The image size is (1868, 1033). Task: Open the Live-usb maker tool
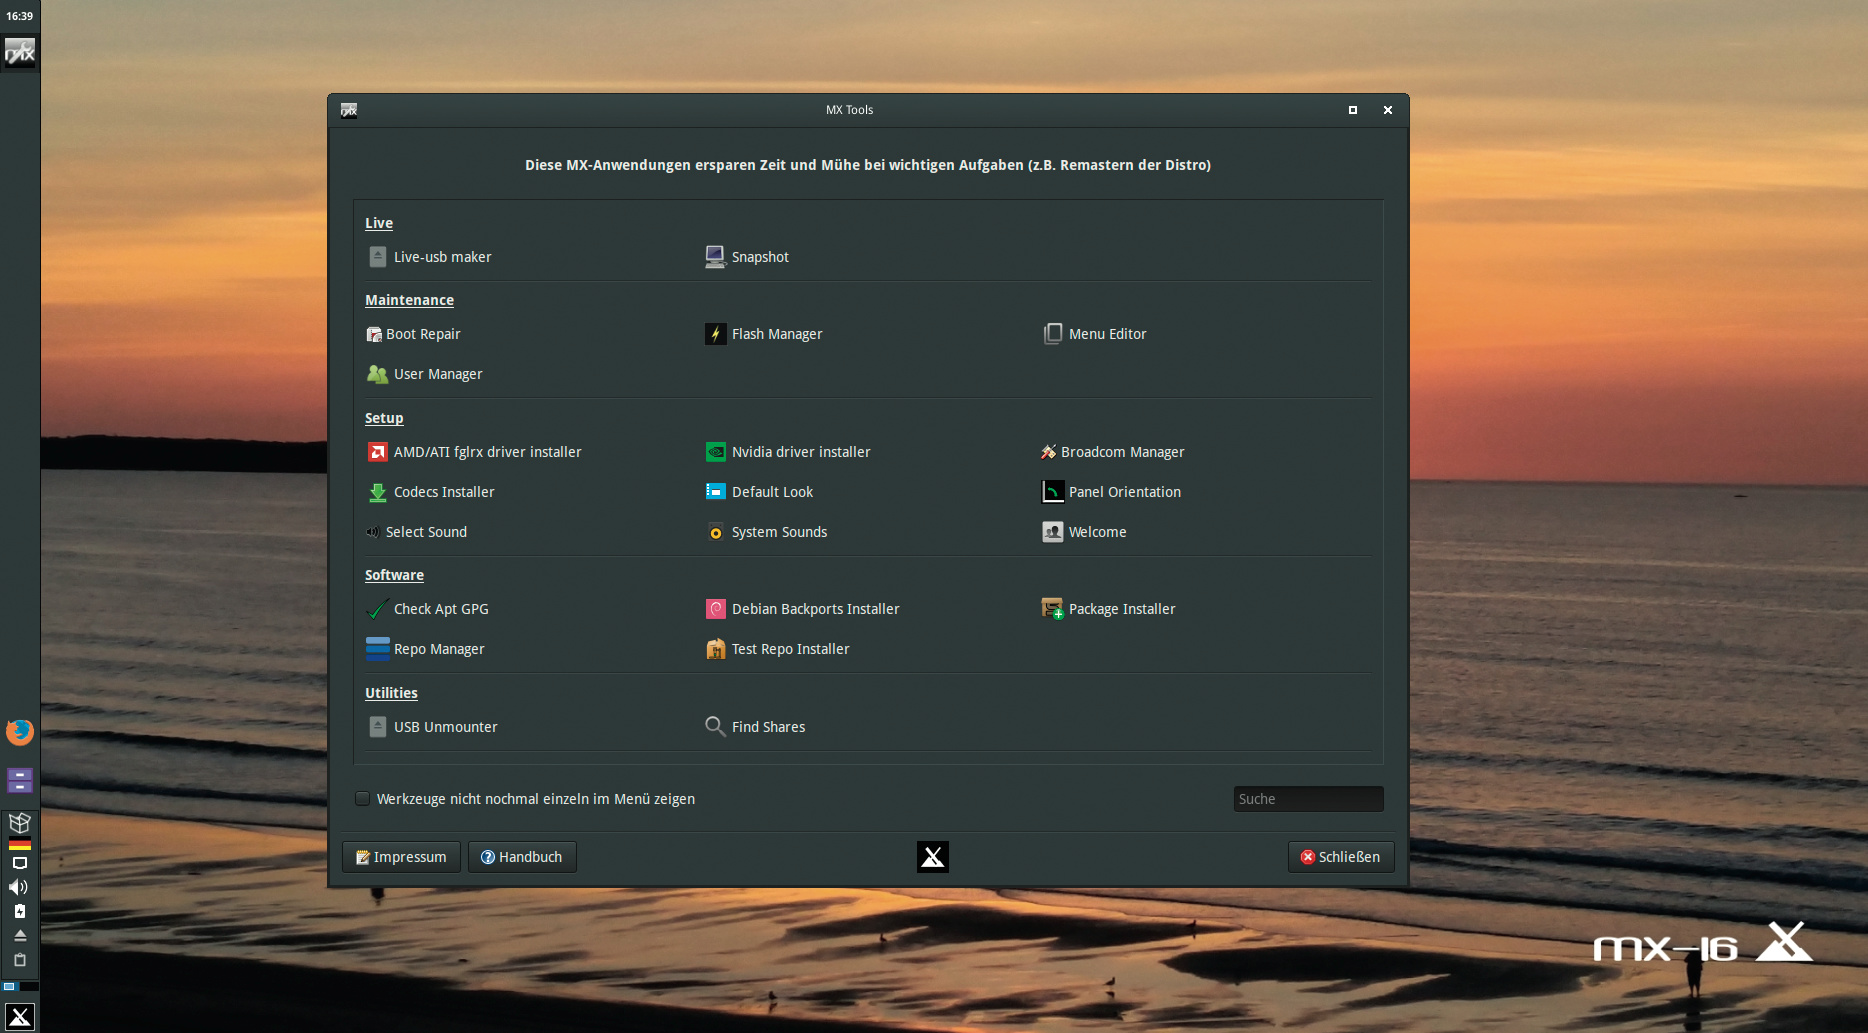point(430,257)
